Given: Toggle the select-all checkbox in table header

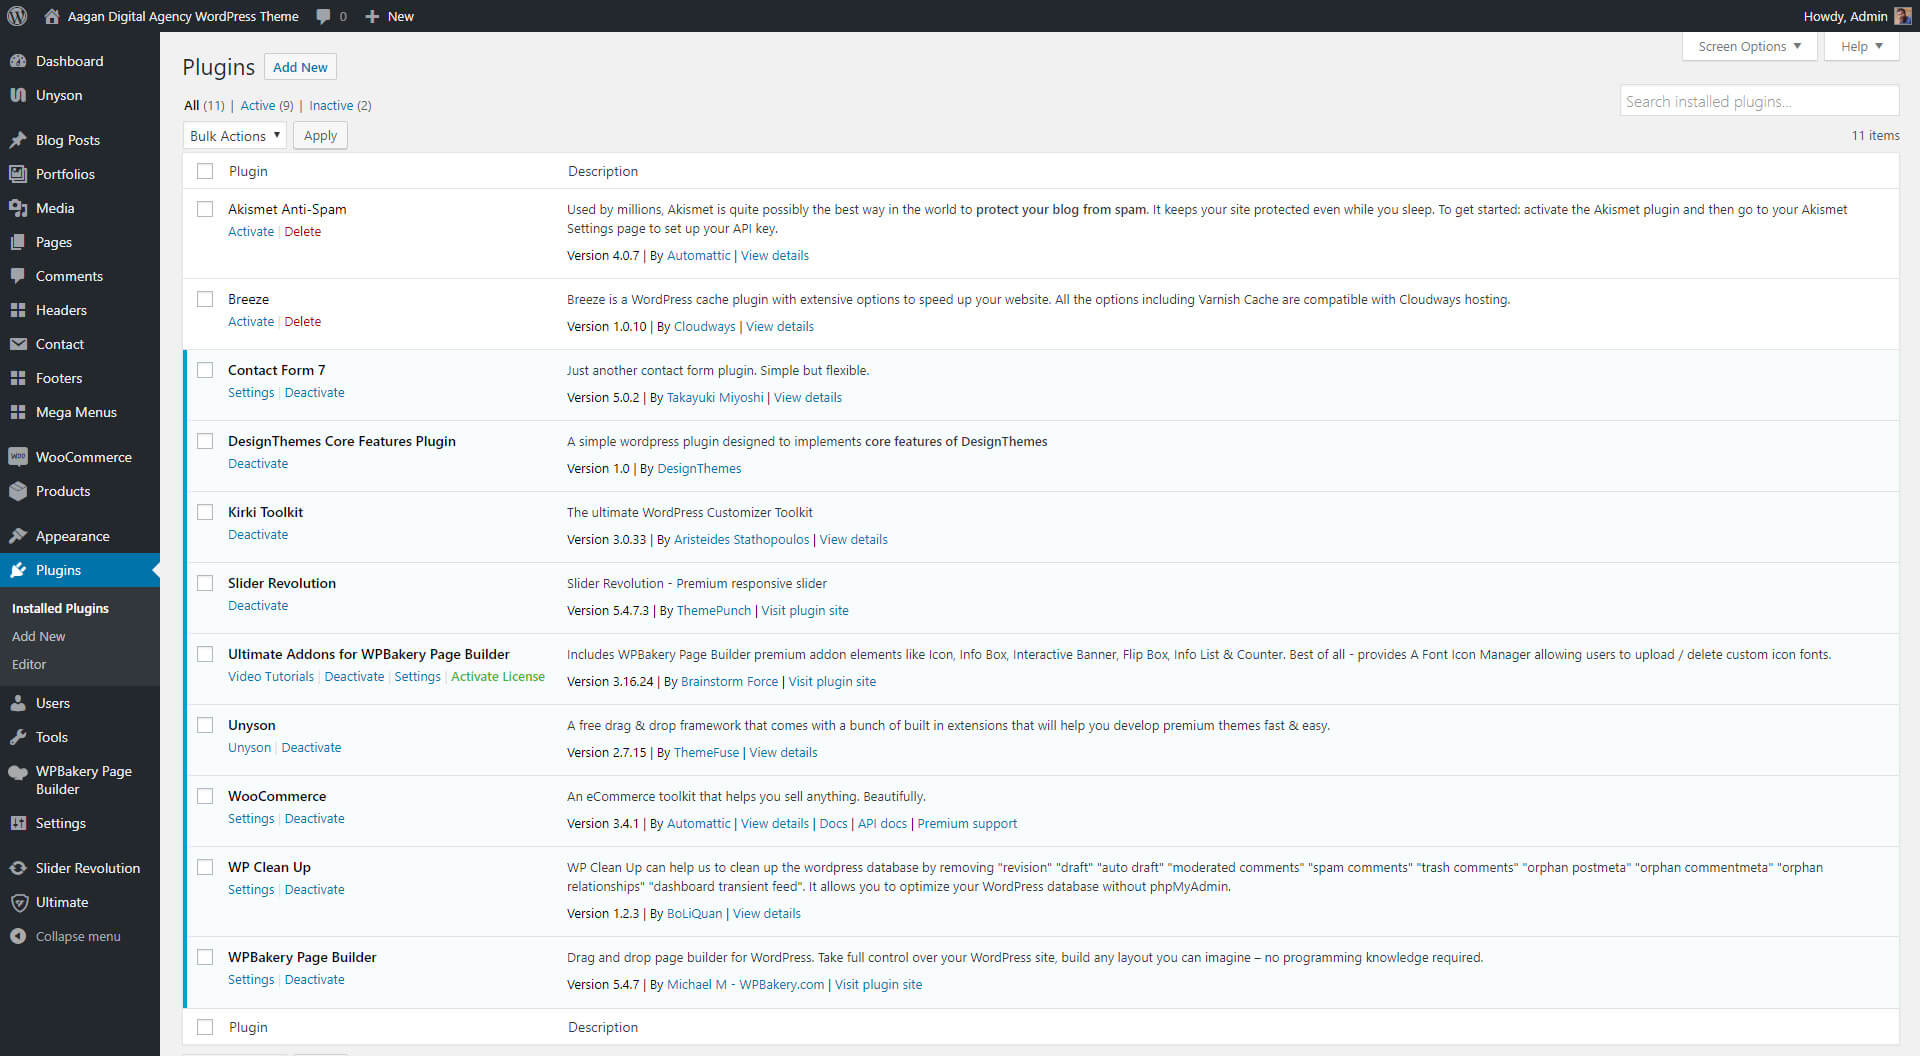Looking at the screenshot, I should (x=205, y=171).
